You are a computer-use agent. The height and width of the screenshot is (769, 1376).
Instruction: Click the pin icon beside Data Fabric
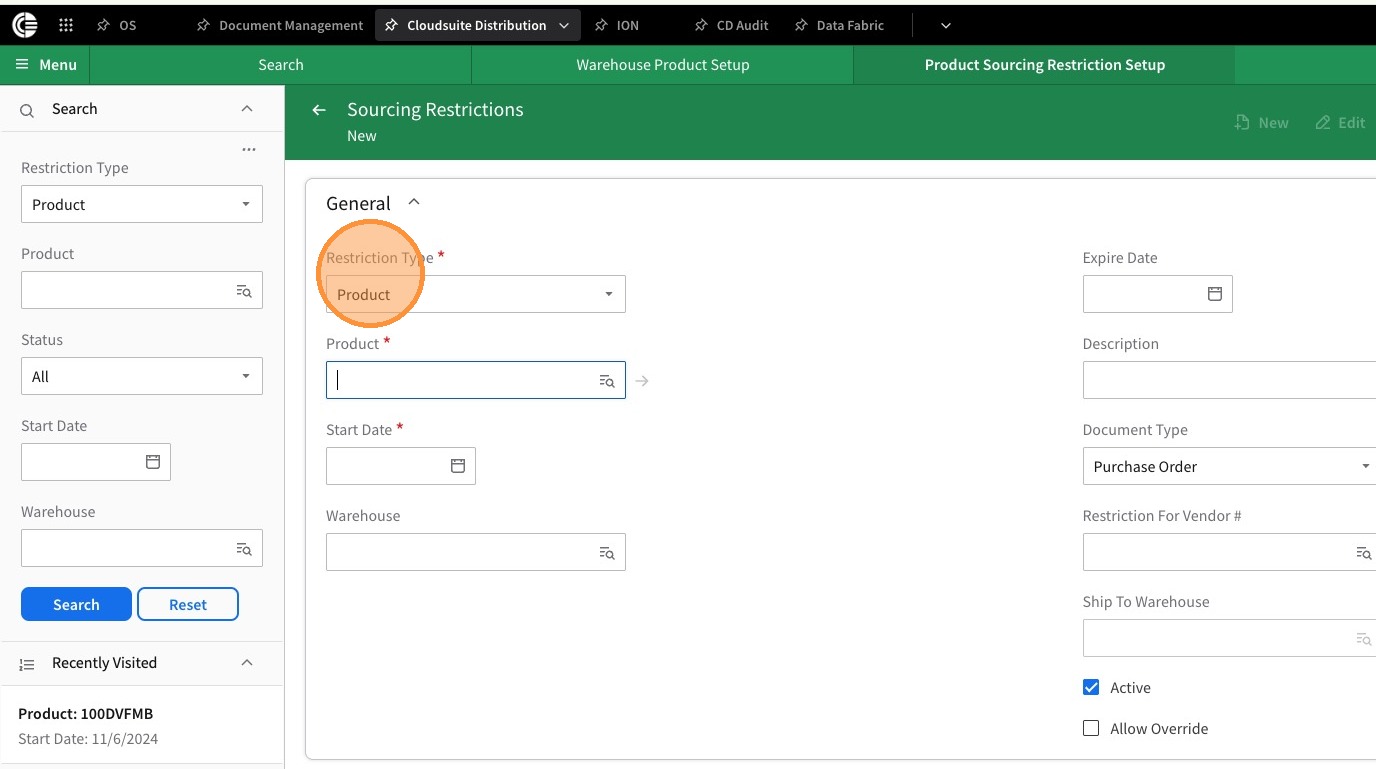click(x=801, y=25)
